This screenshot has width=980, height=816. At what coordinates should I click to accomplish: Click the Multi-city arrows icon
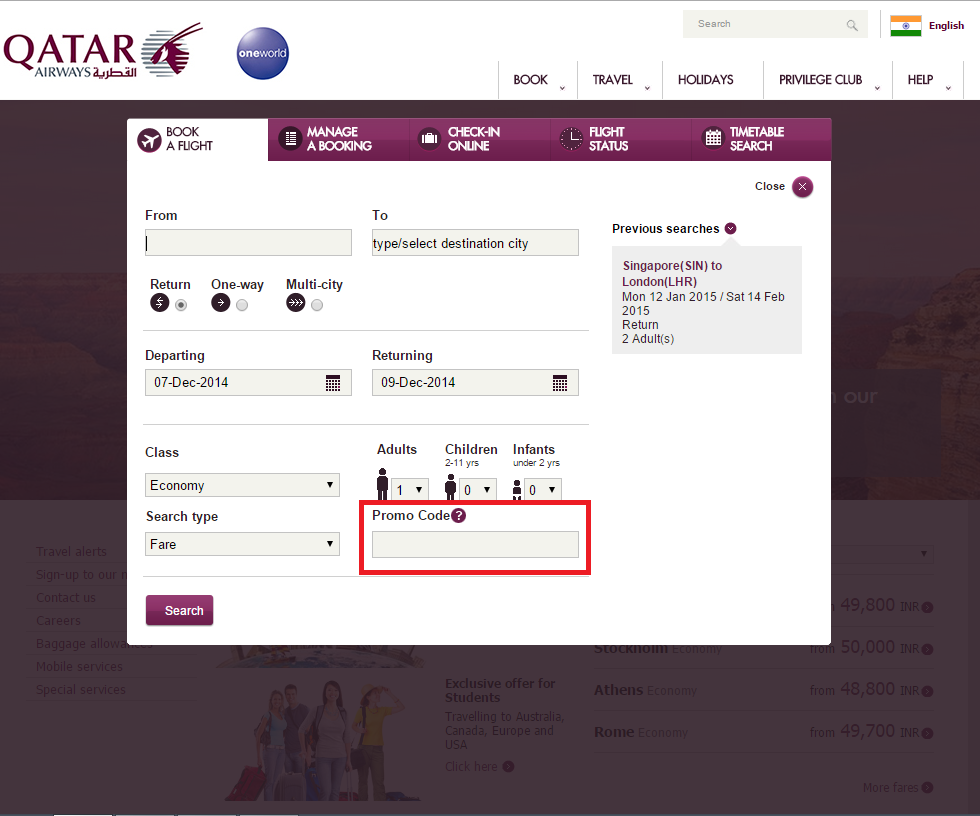point(296,303)
